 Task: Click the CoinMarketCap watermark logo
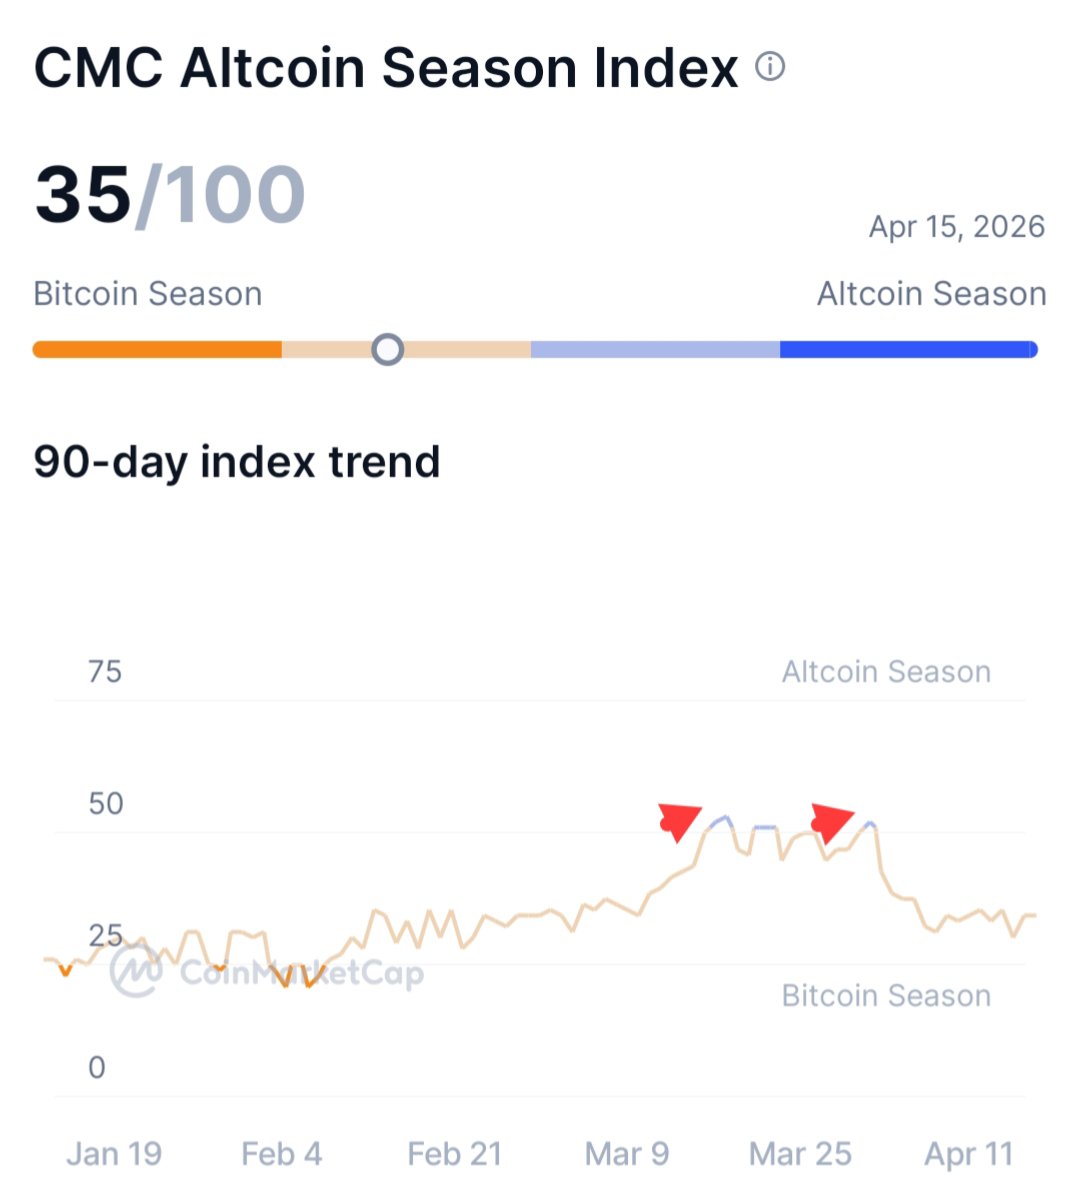pos(137,971)
